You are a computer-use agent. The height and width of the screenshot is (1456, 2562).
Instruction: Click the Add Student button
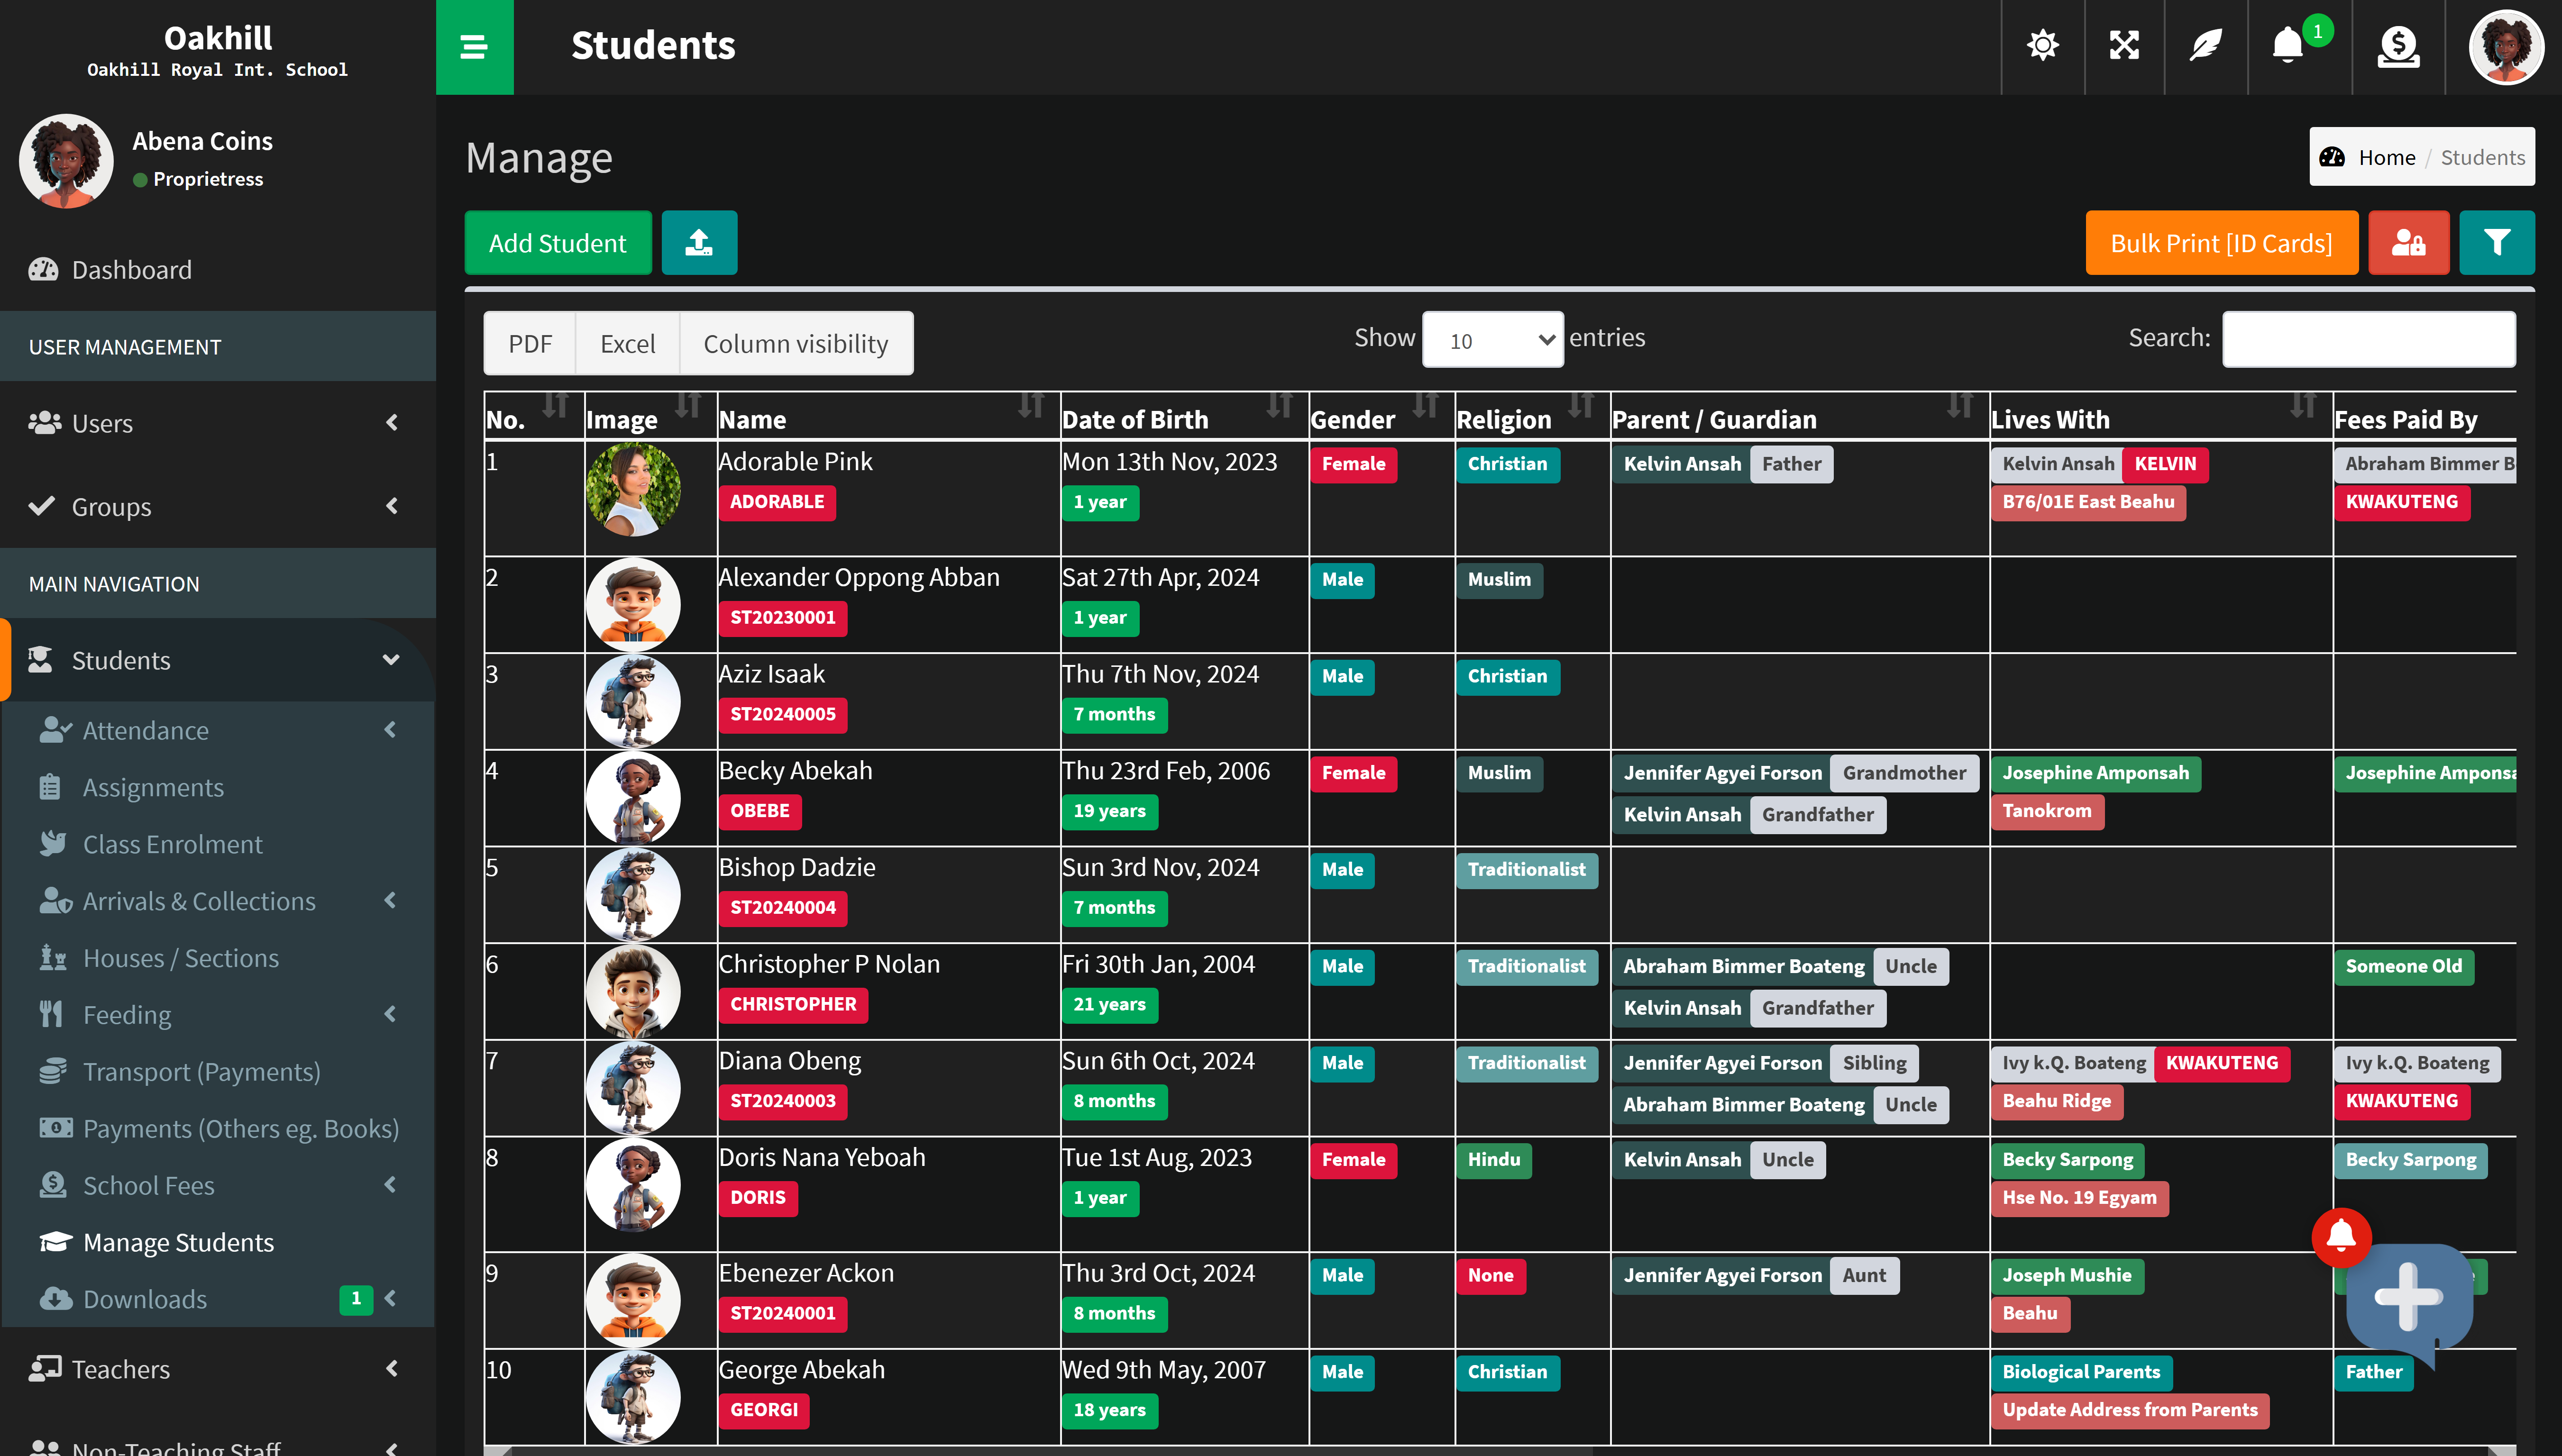click(557, 242)
